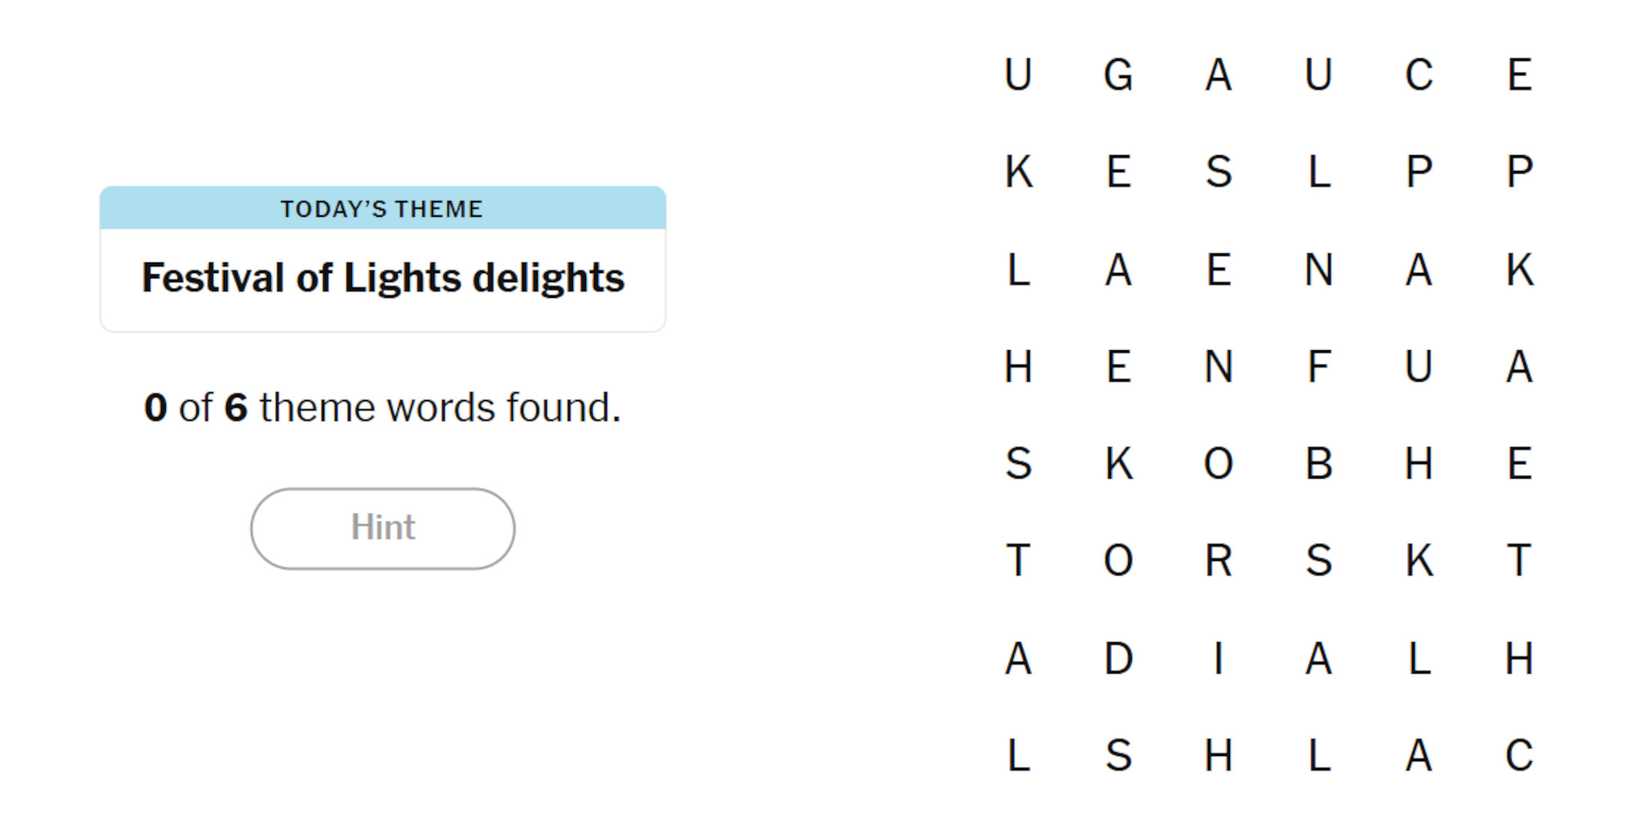
Task: Select the letter B in the grid
Action: [1318, 464]
